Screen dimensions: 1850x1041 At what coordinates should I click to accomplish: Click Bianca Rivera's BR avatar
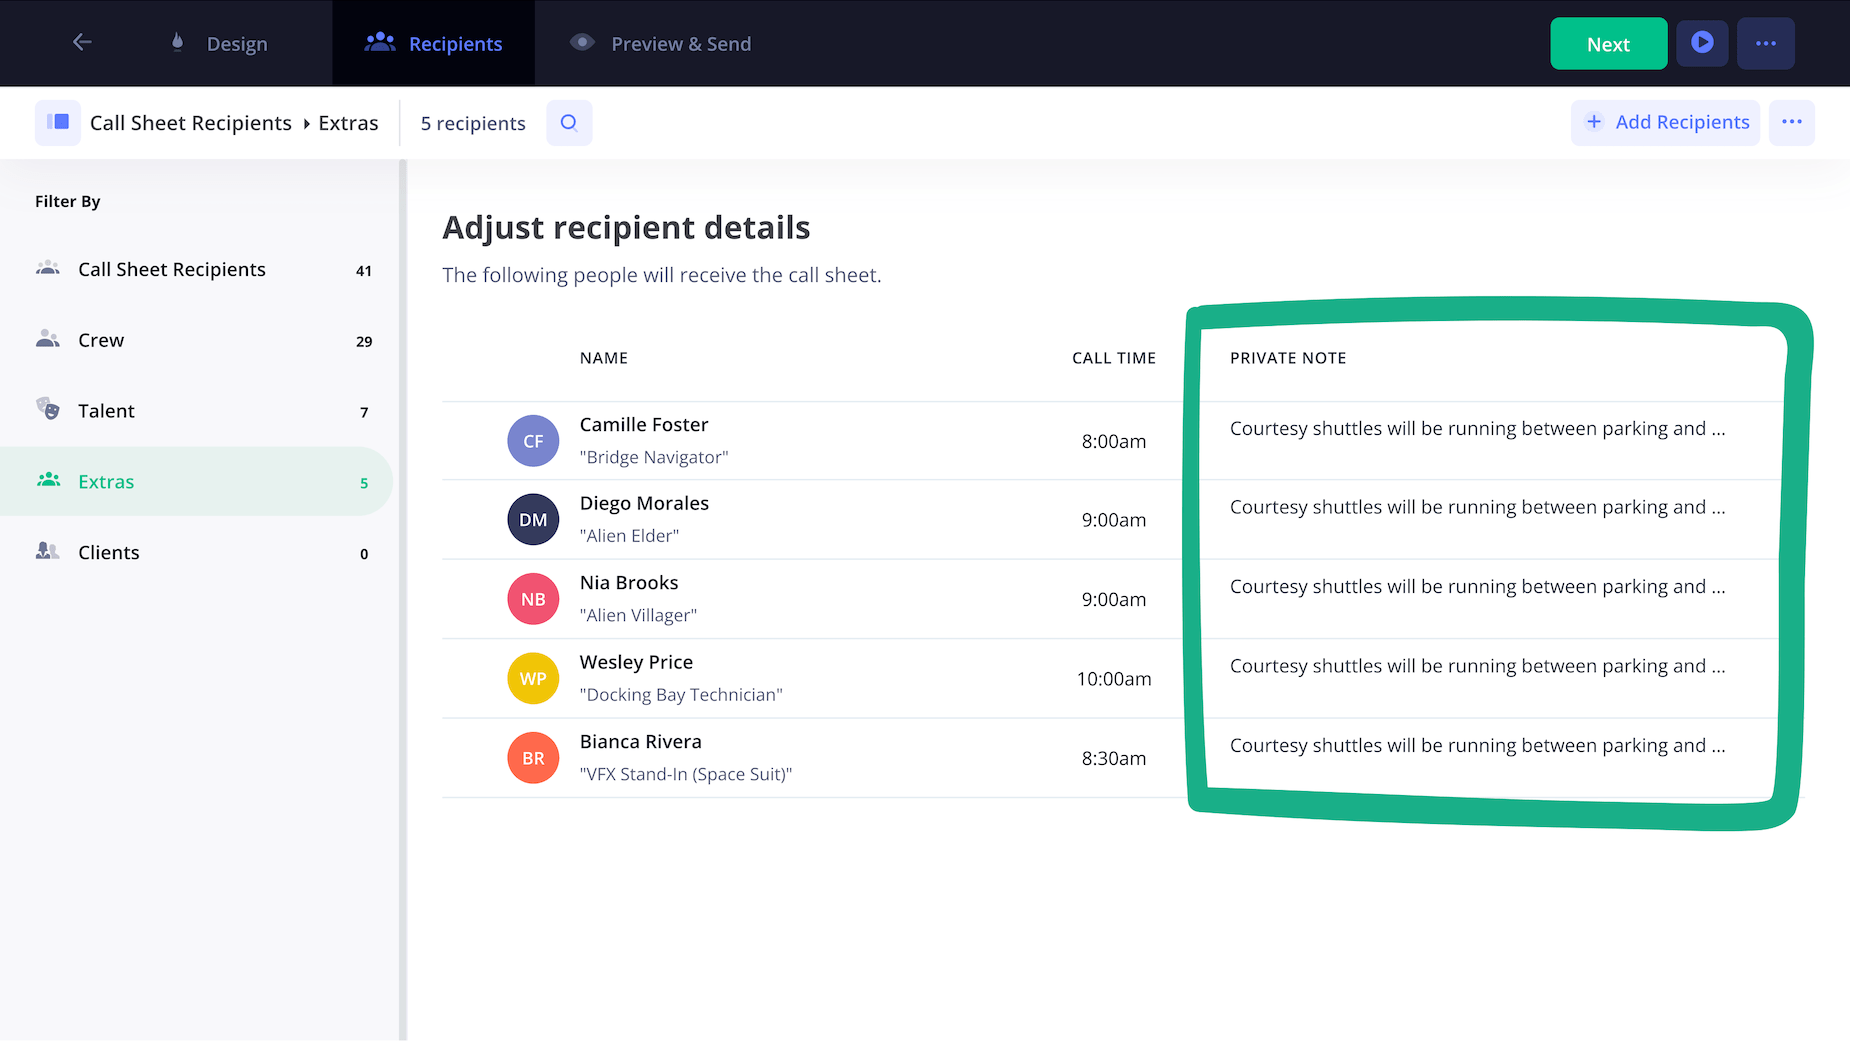tap(533, 758)
